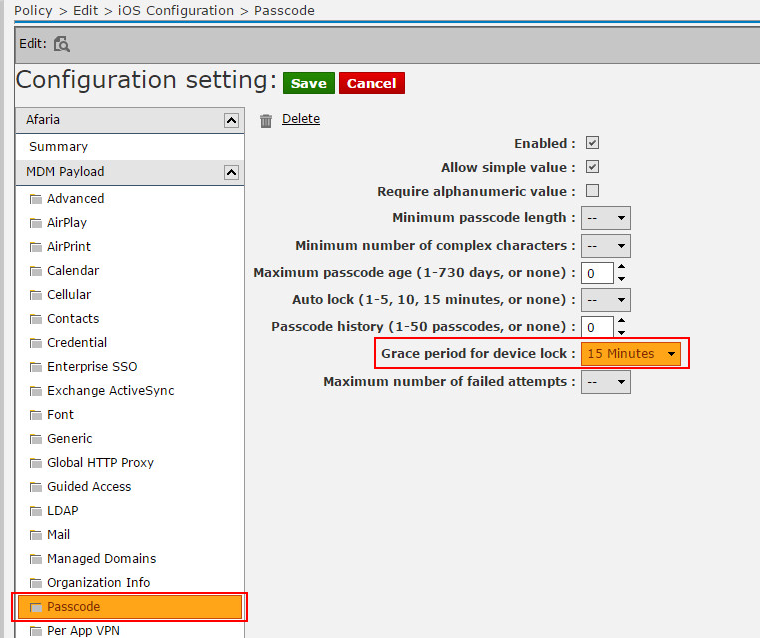760x638 pixels.
Task: Click the Passcode folder icon
Action: (35, 607)
